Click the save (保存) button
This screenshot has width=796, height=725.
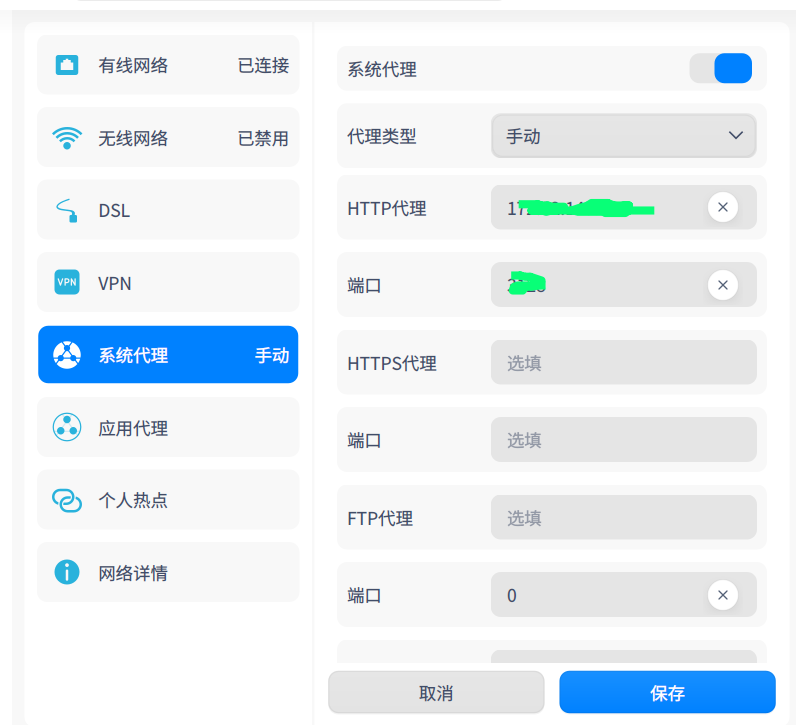(667, 693)
